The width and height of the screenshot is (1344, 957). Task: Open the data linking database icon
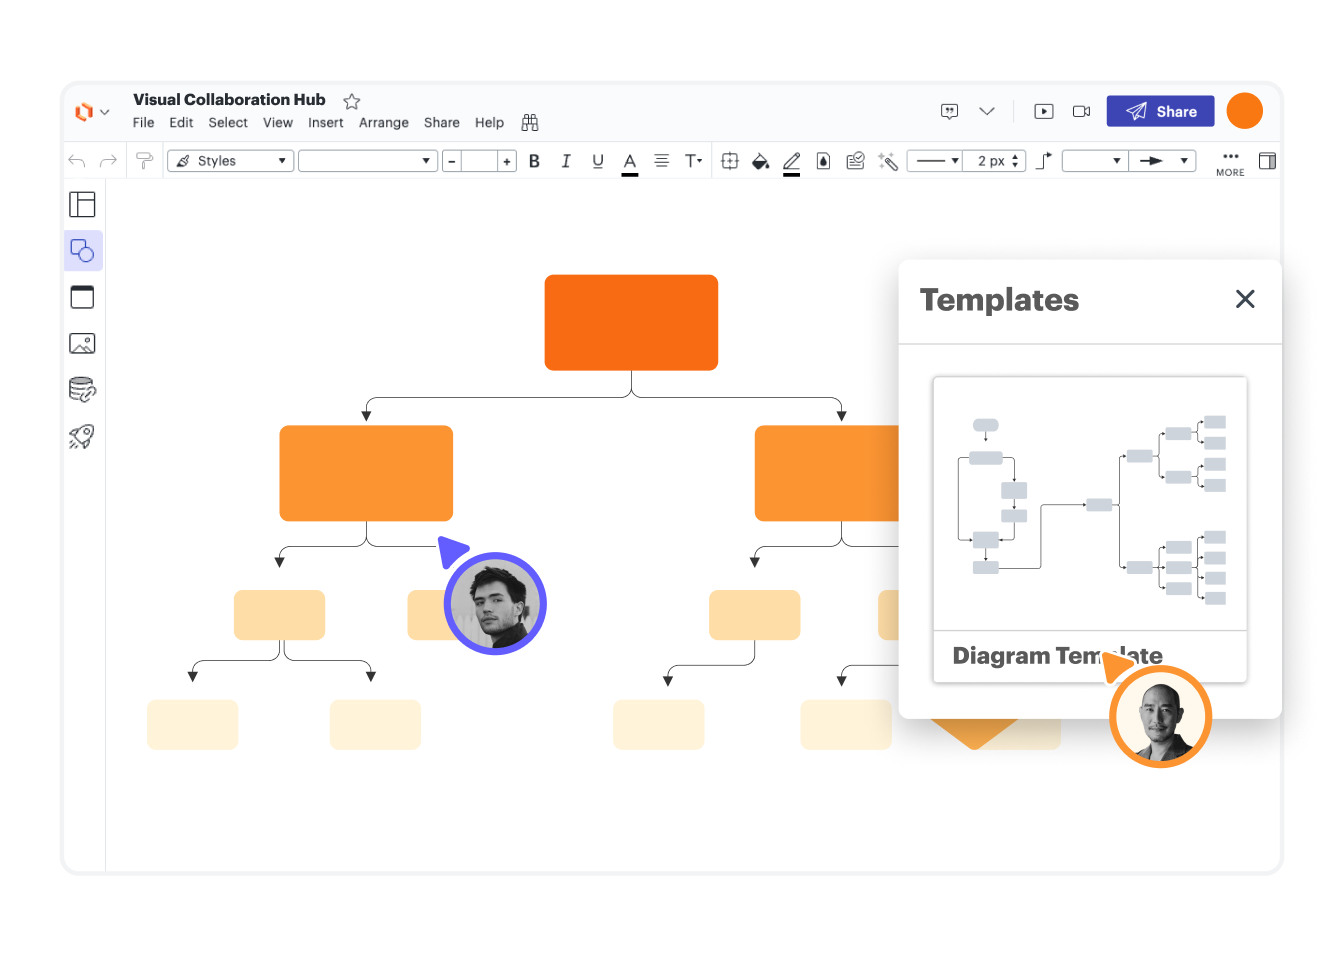click(82, 390)
